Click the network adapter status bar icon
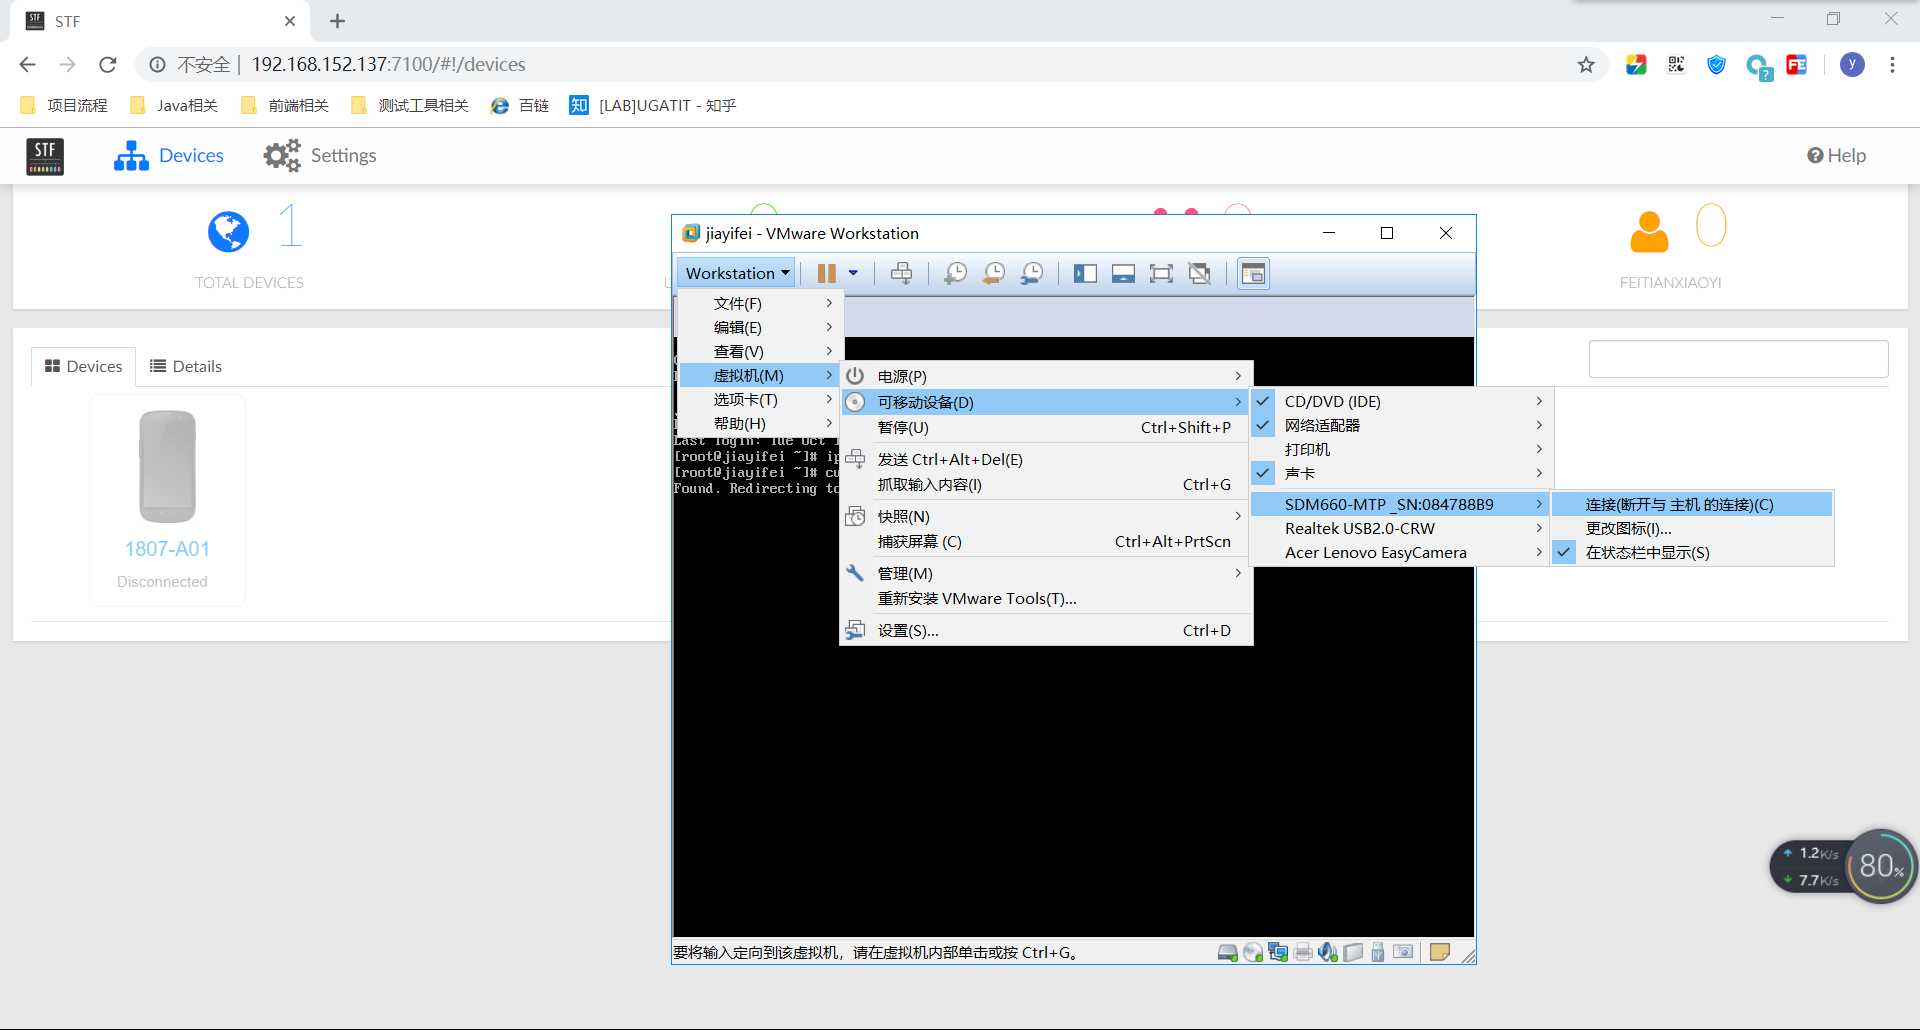1920x1030 pixels. pyautogui.click(x=1278, y=952)
